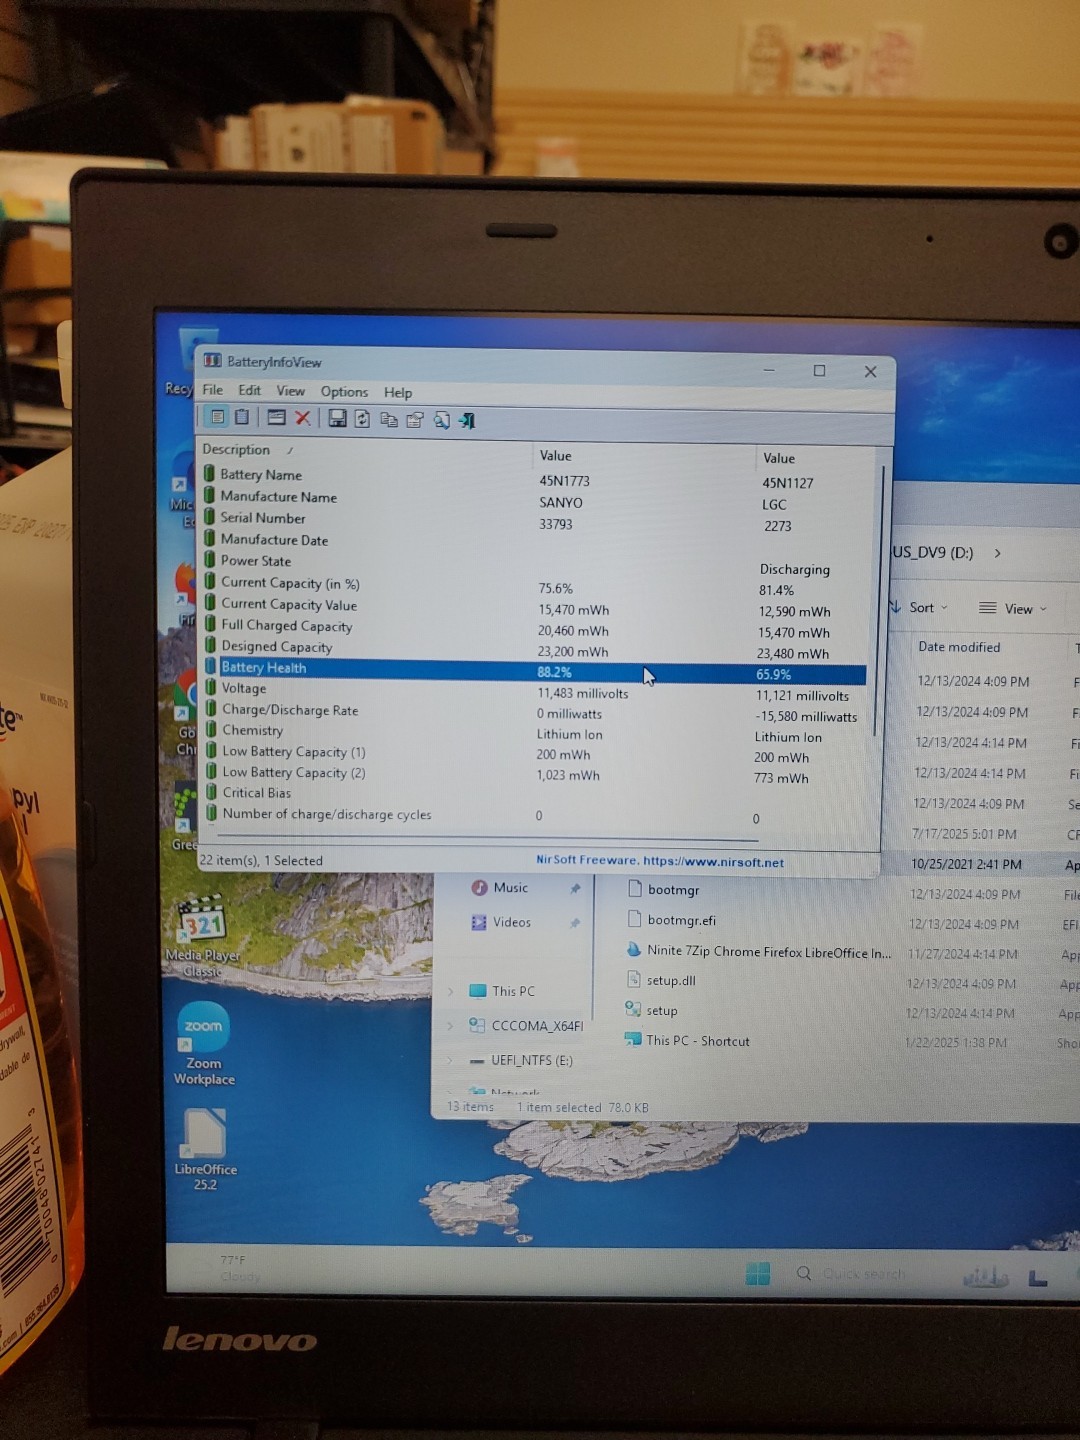This screenshot has width=1080, height=1440.
Task: Click the battery log view clipboard icon
Action: pos(242,417)
